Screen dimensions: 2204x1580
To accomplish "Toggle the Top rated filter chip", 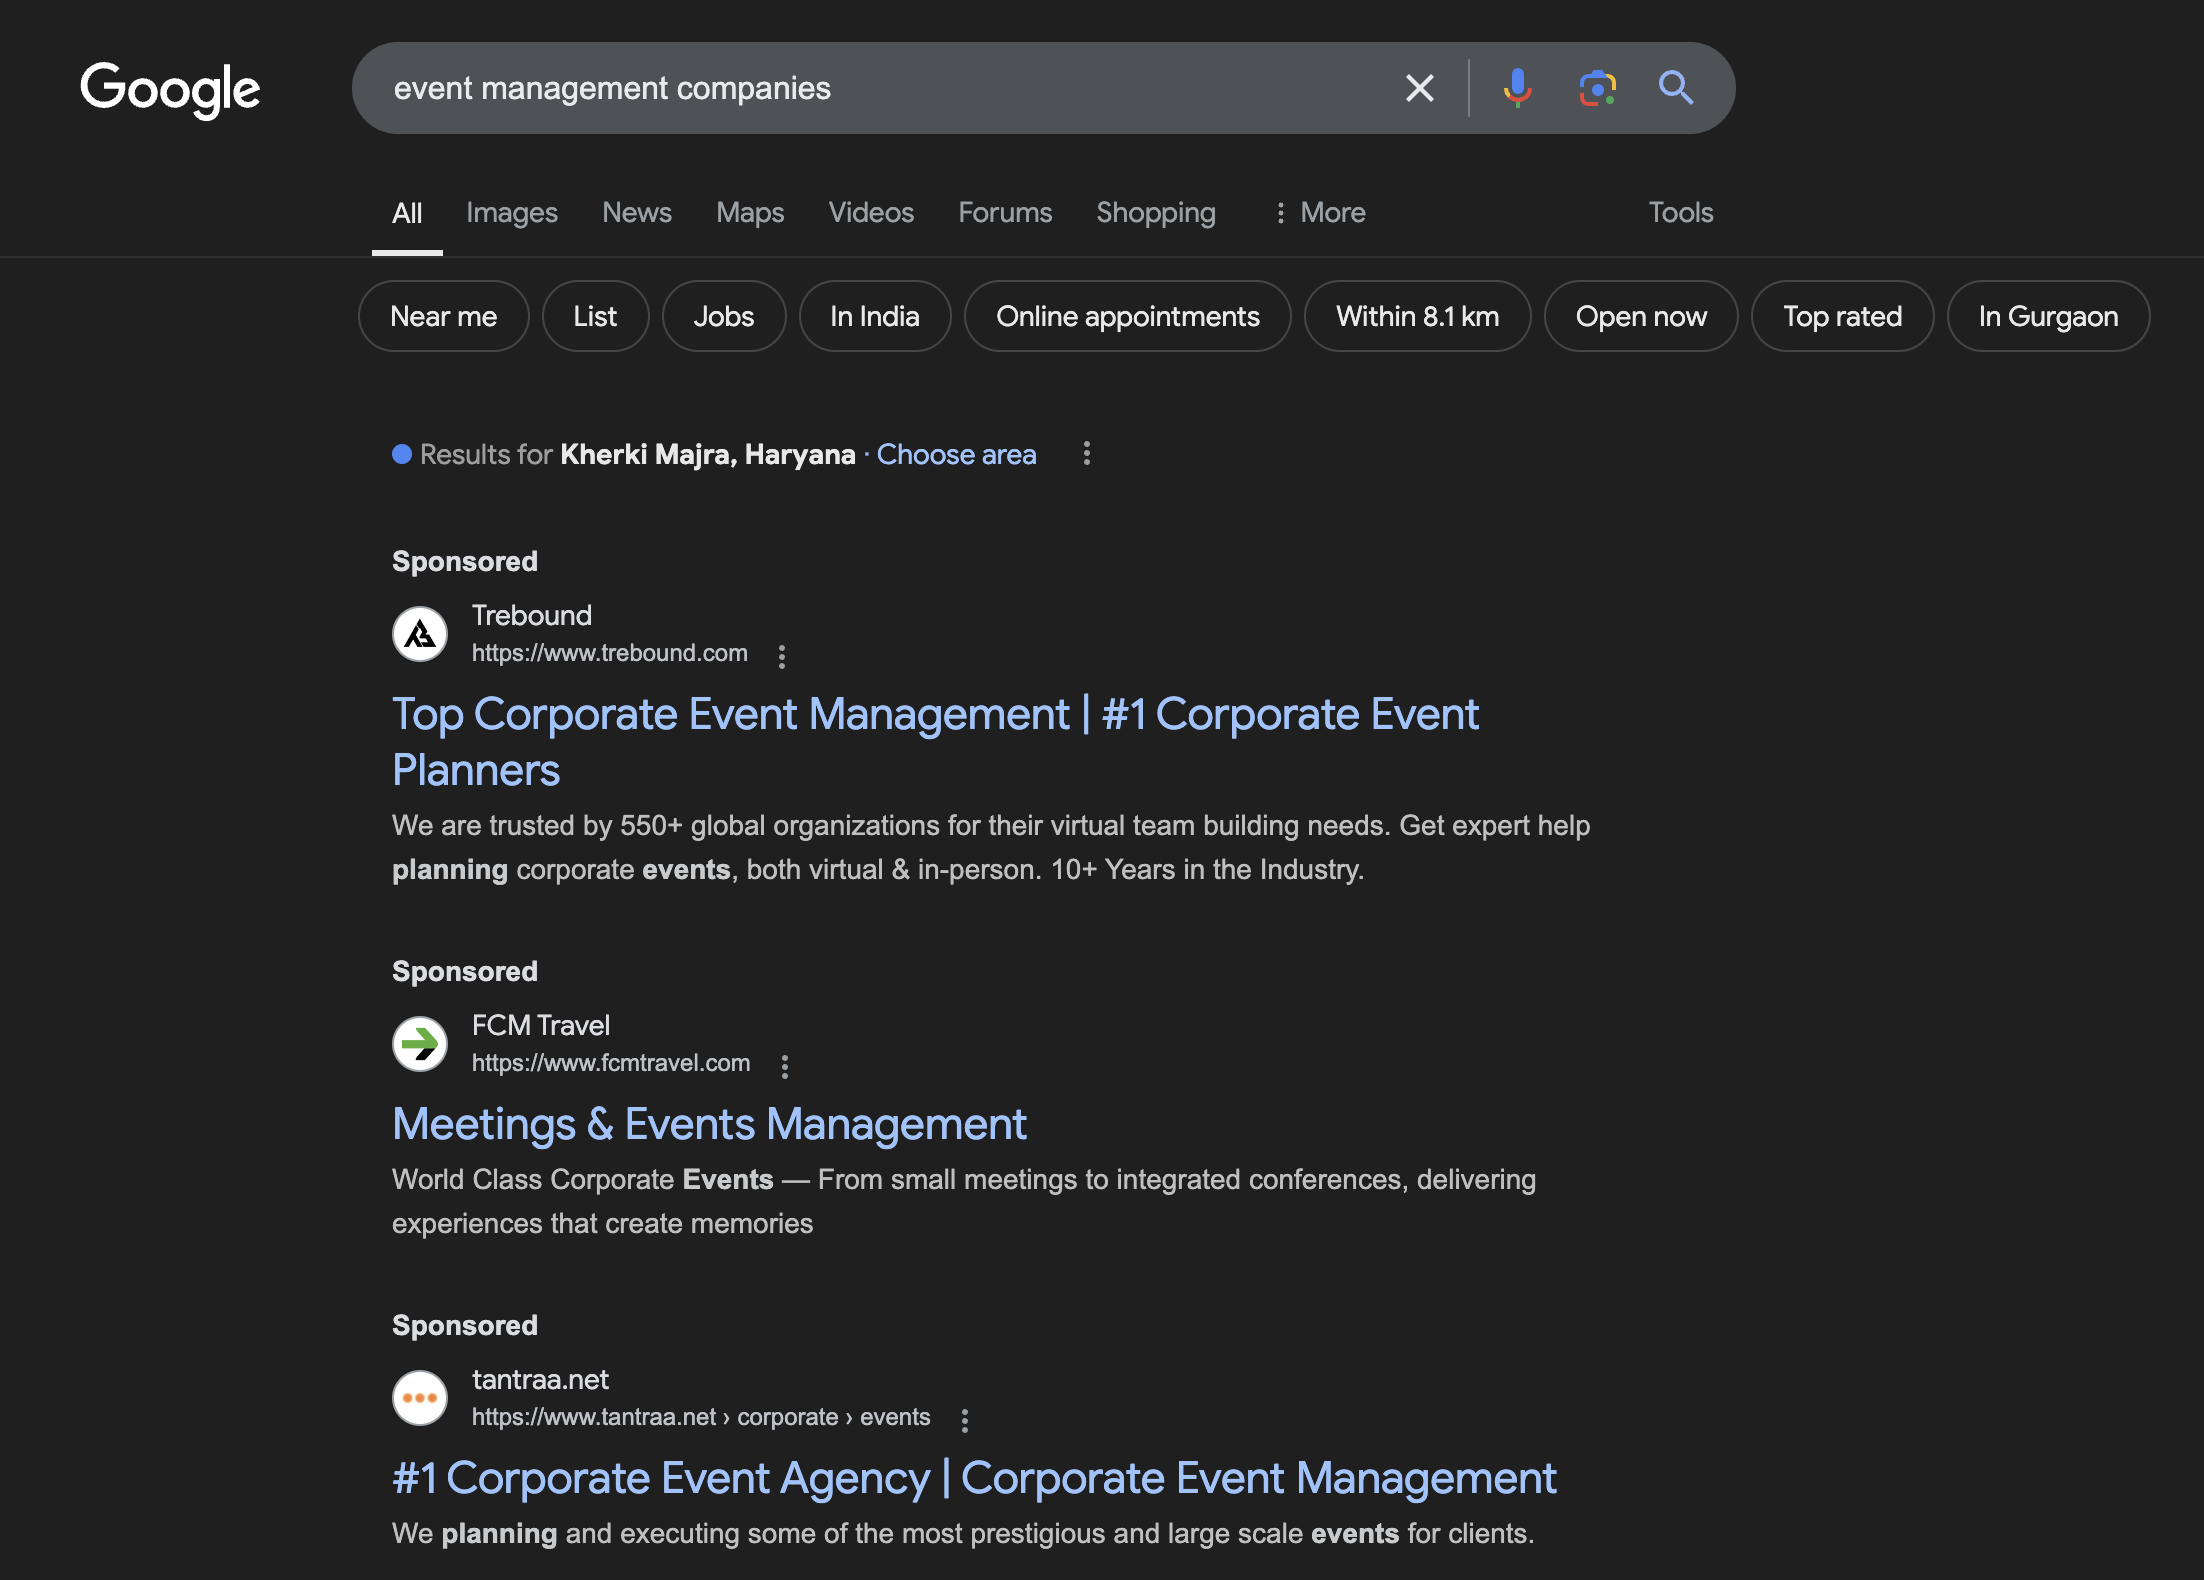I will pyautogui.click(x=1842, y=316).
